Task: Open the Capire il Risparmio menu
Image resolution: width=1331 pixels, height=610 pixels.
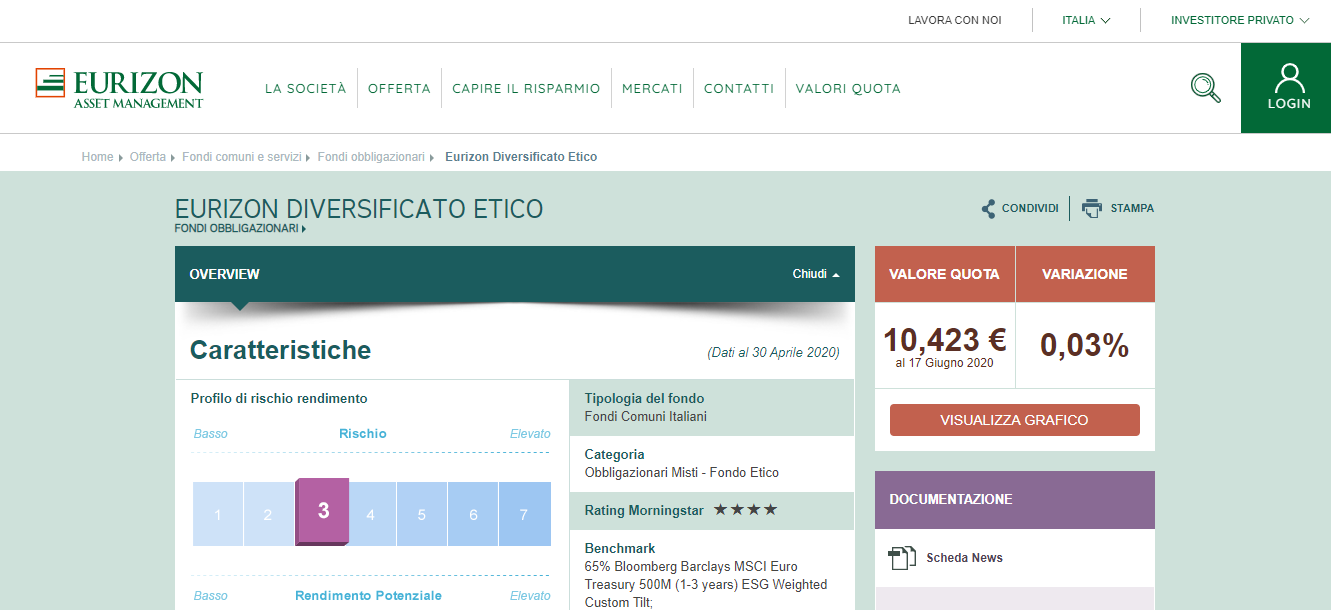Action: pos(526,88)
